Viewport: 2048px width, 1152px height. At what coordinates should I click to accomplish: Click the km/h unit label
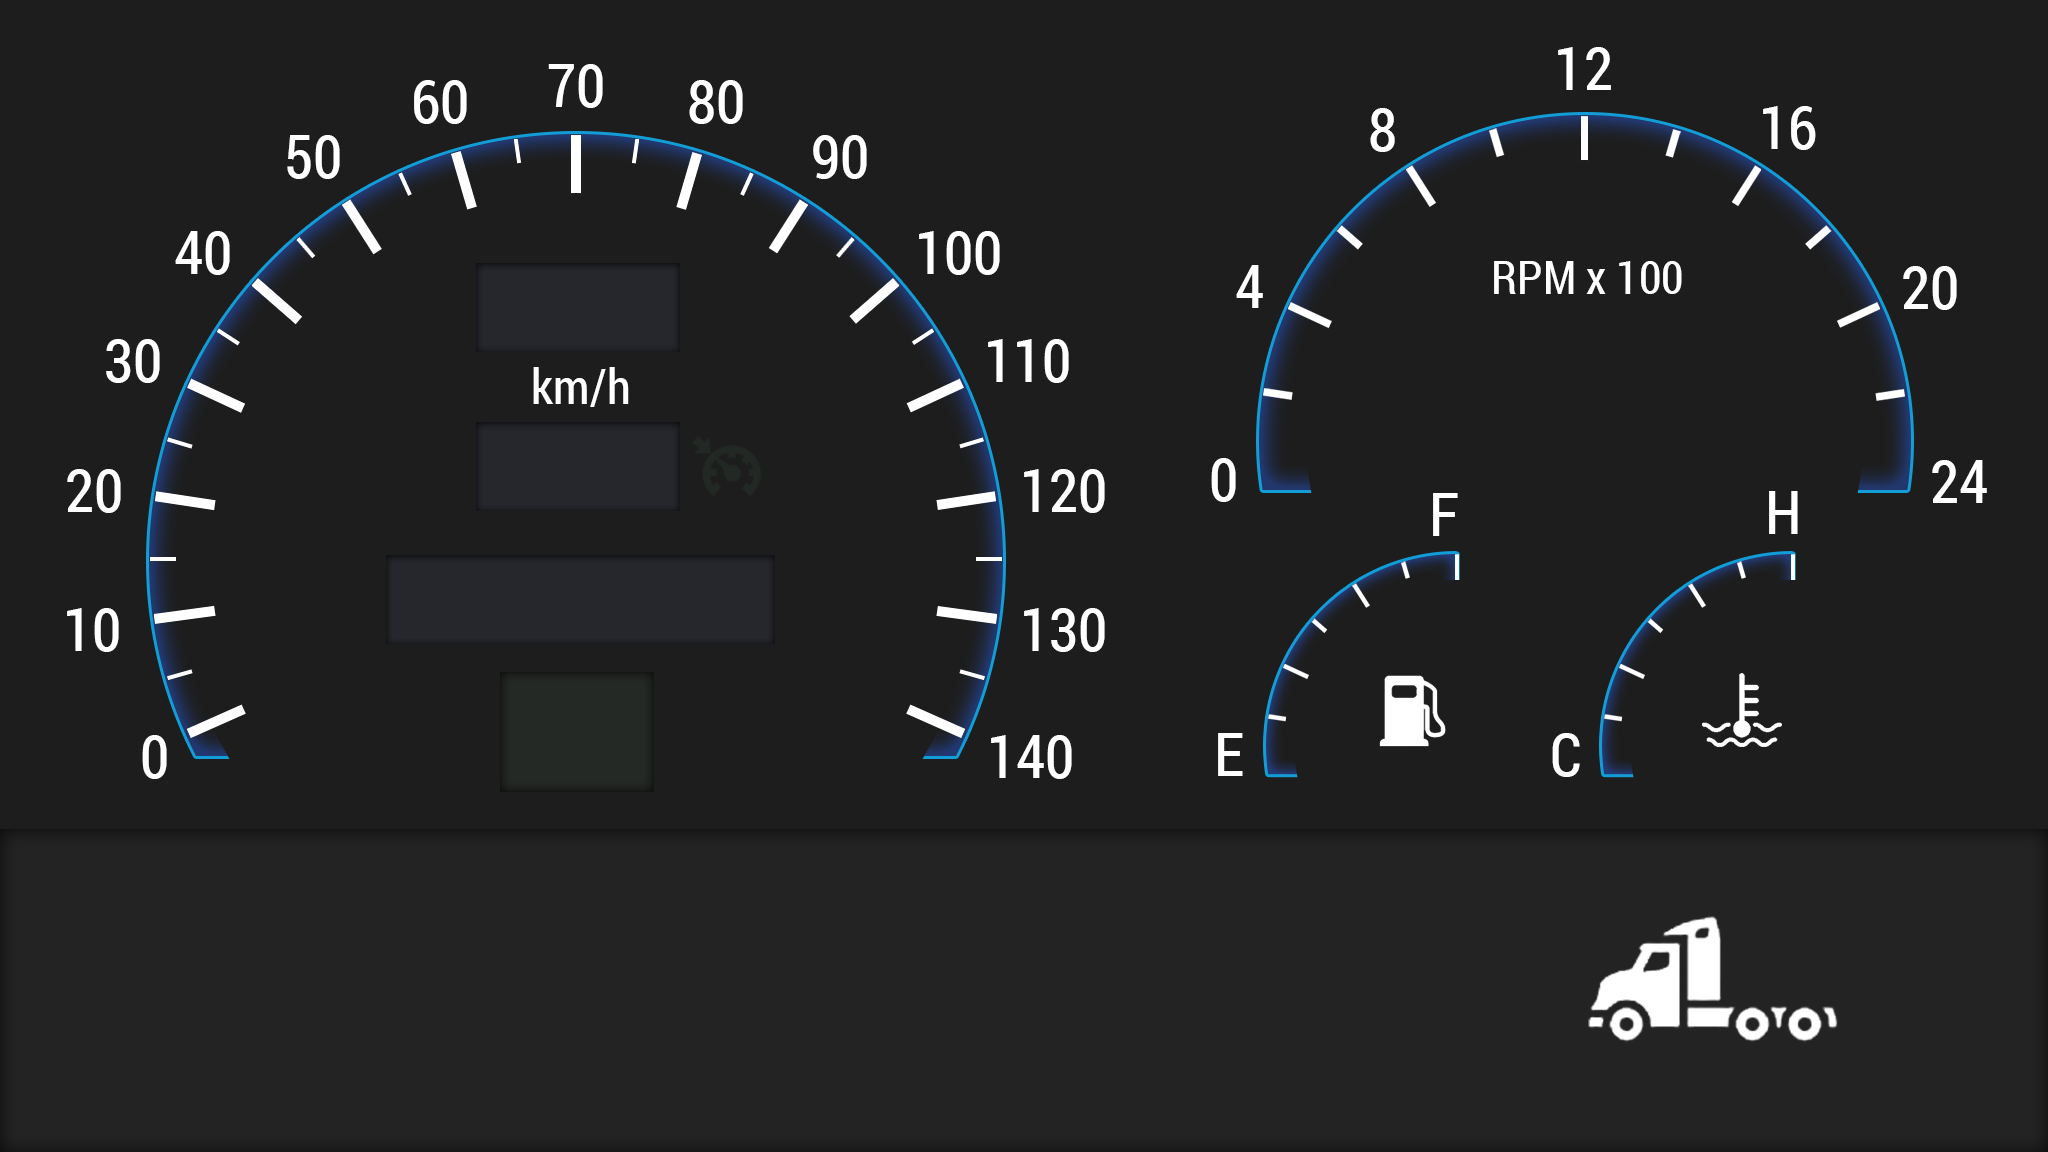580,388
